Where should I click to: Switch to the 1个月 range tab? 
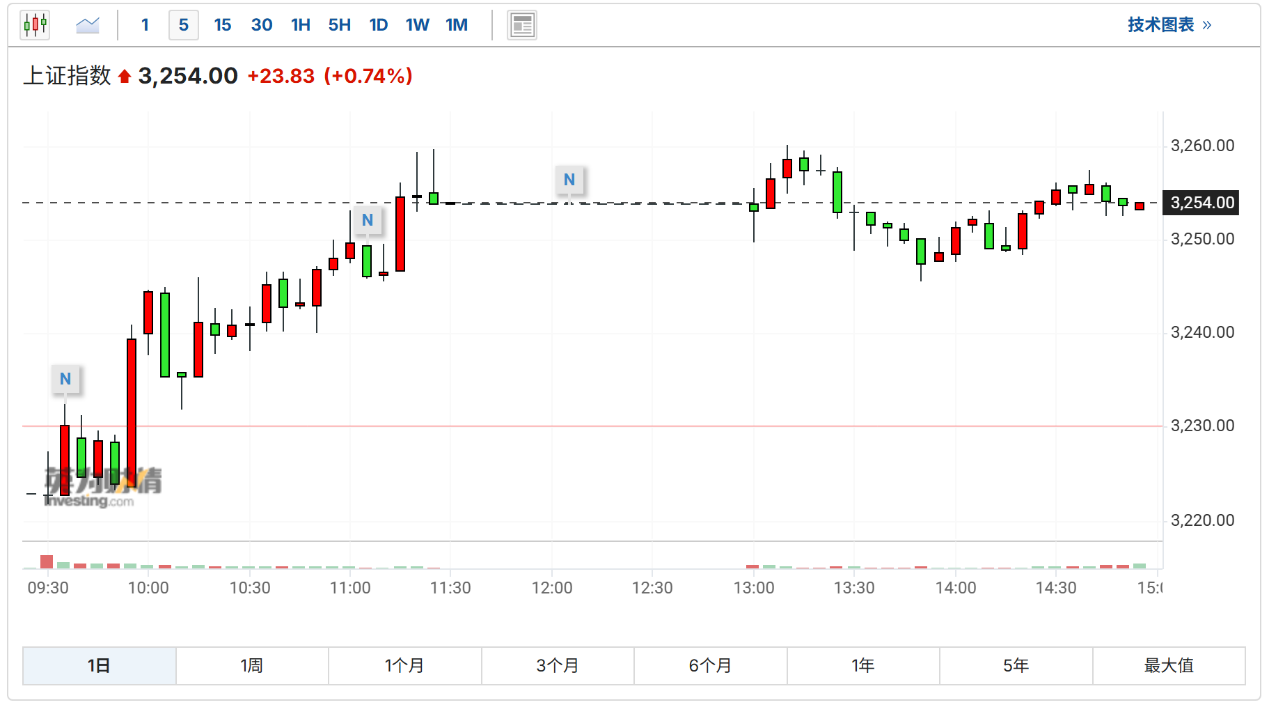point(404,666)
